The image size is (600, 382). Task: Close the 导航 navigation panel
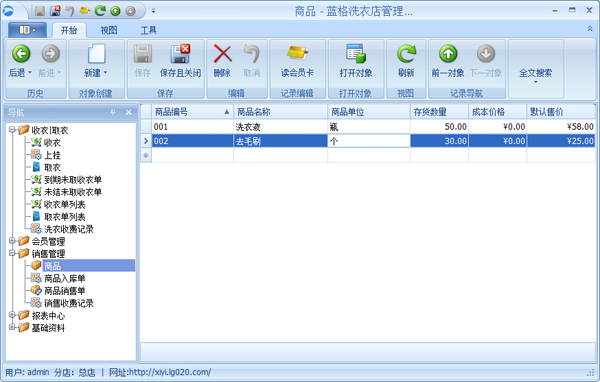(x=129, y=112)
